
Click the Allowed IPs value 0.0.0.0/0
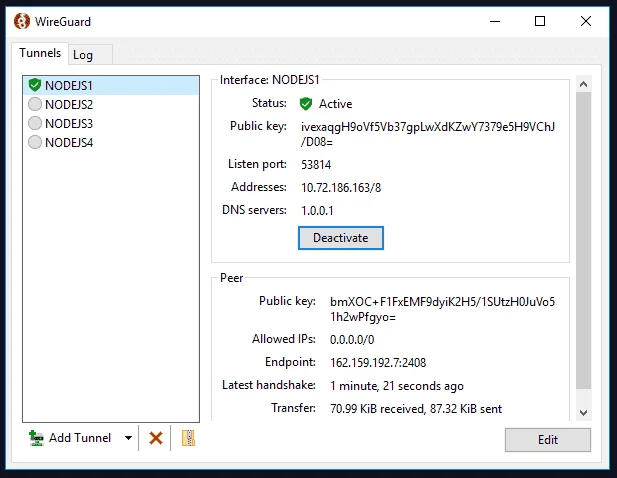point(352,340)
